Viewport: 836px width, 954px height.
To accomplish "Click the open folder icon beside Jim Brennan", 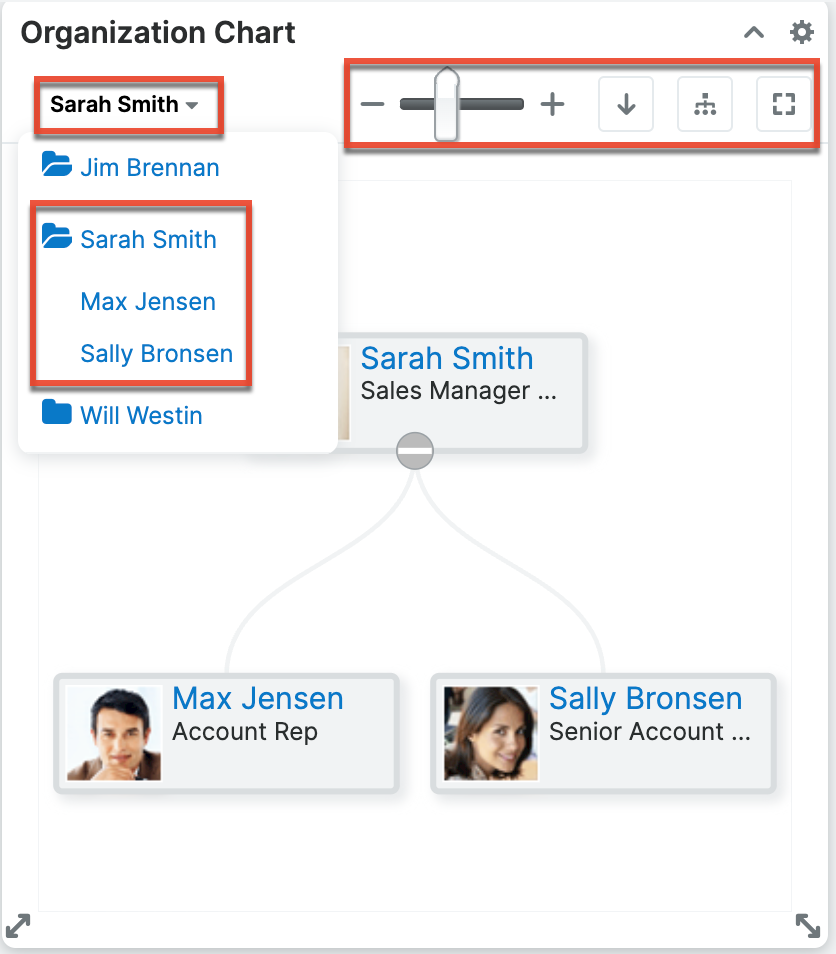I will (x=59, y=166).
